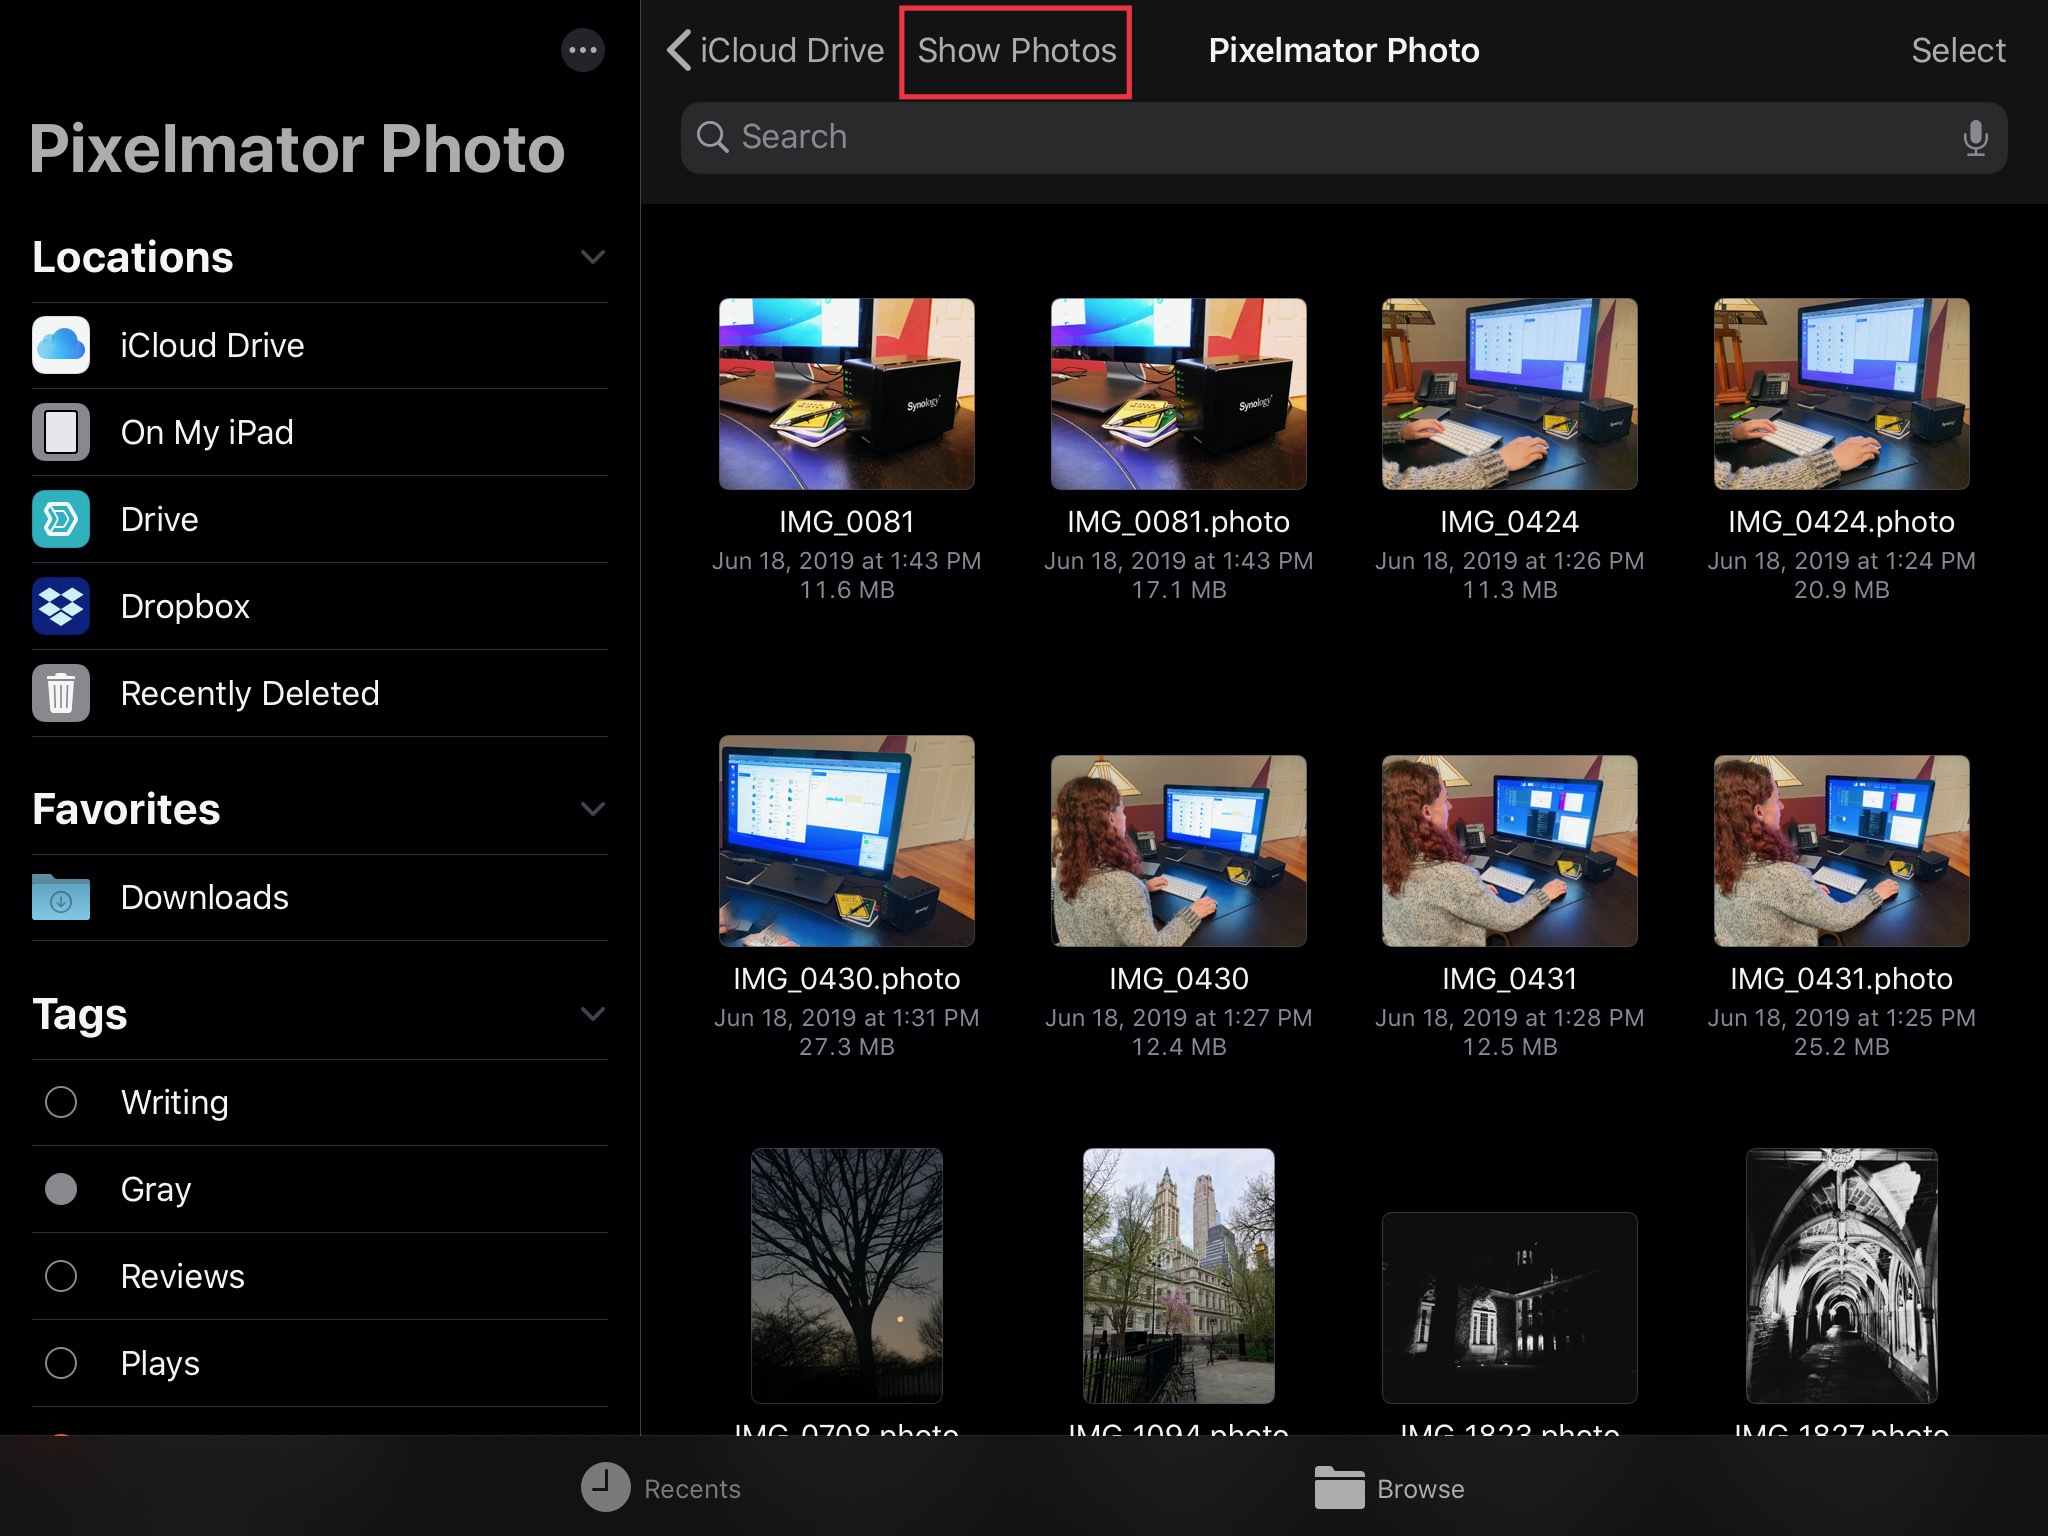The height and width of the screenshot is (1536, 2048).
Task: Open the IMG_1823.photo dark night building thumbnail
Action: 1510,1308
